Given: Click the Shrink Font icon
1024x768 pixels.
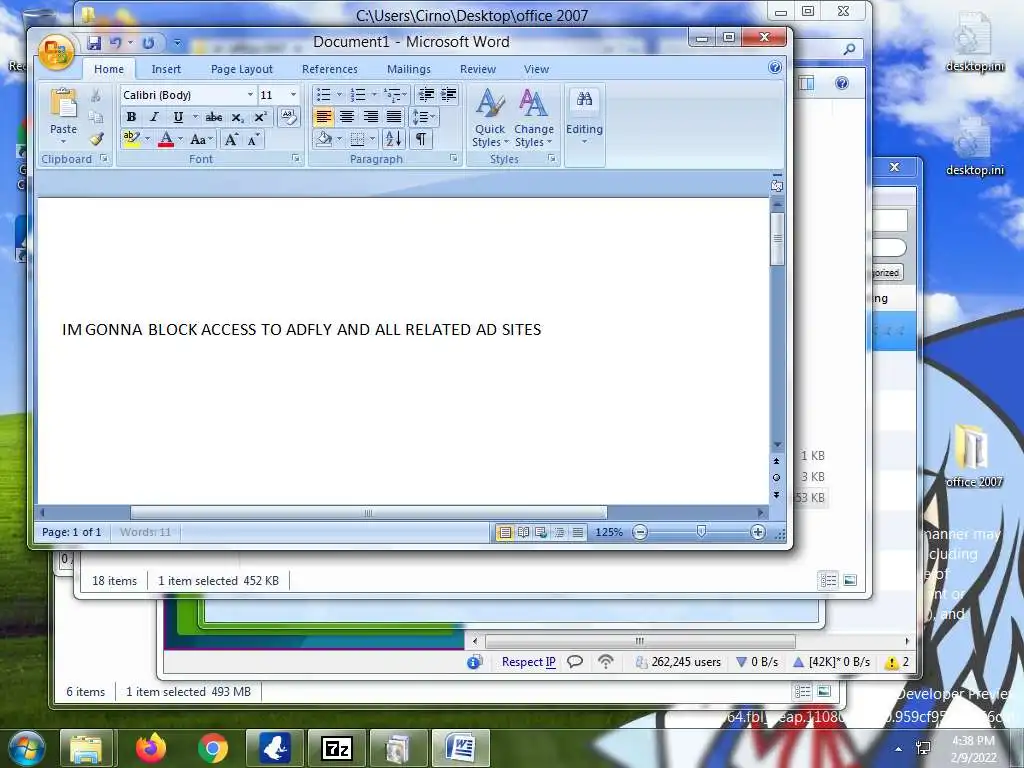Looking at the screenshot, I should click(x=253, y=139).
